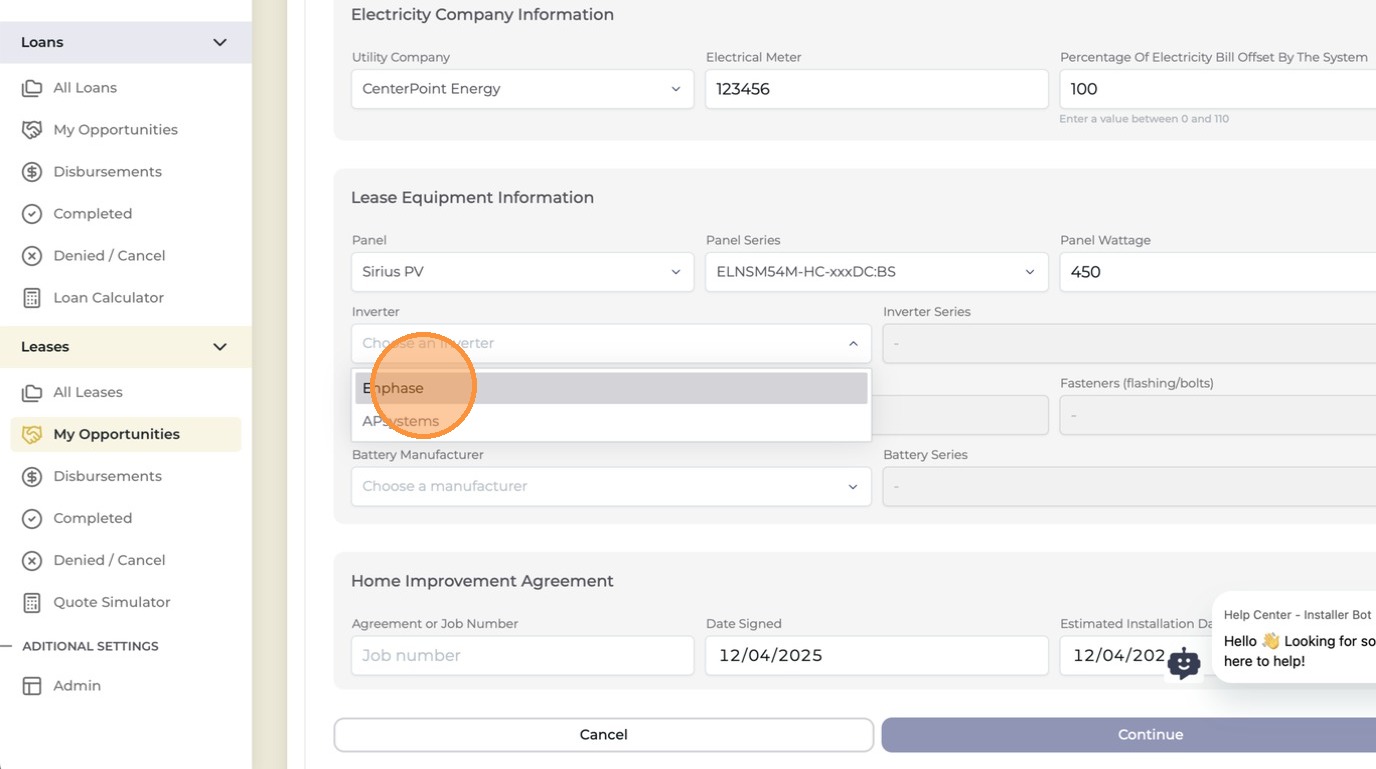
Task: Click the Percentage Offset input field
Action: point(1218,89)
